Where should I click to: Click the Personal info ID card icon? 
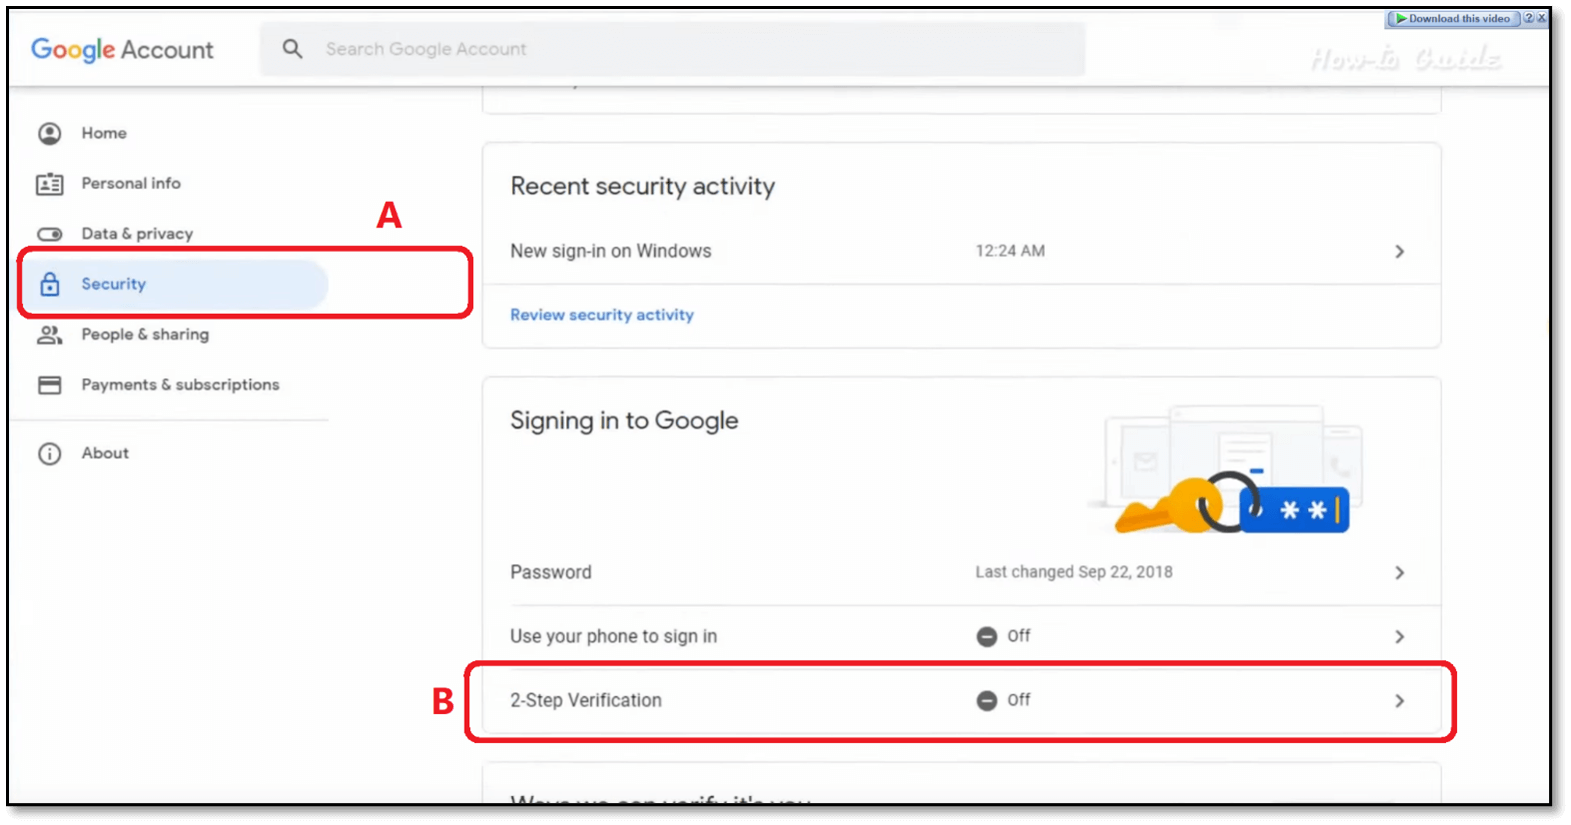pos(49,184)
